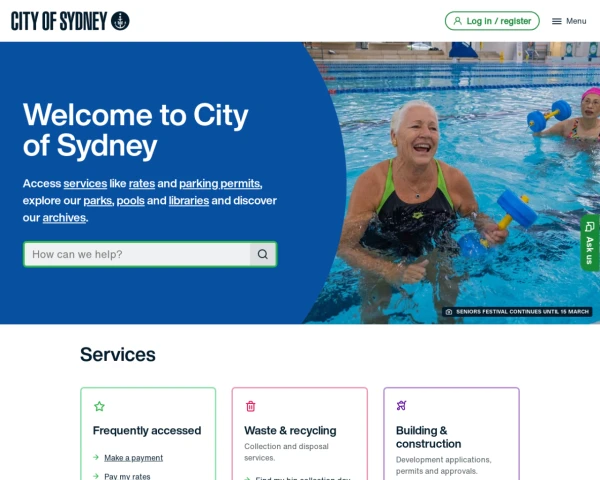Screen dimensions: 600x480
Task: Click the user icon in Log in button
Action: coord(457,21)
